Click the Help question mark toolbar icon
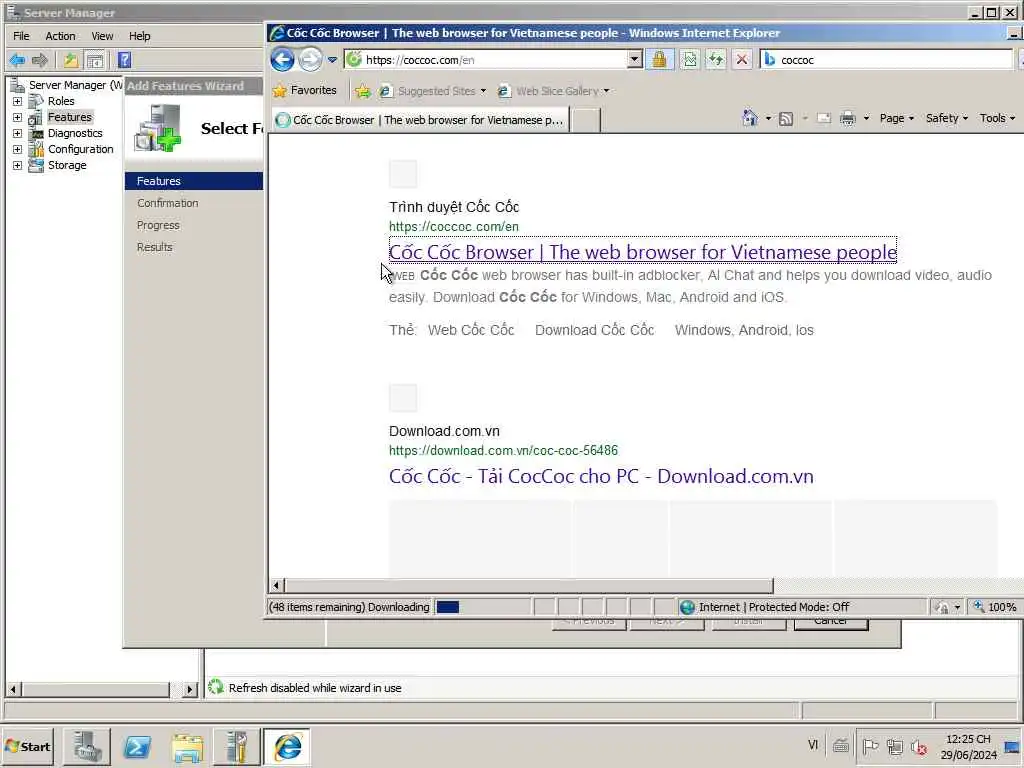The height and width of the screenshot is (768, 1024). pyautogui.click(x=124, y=61)
